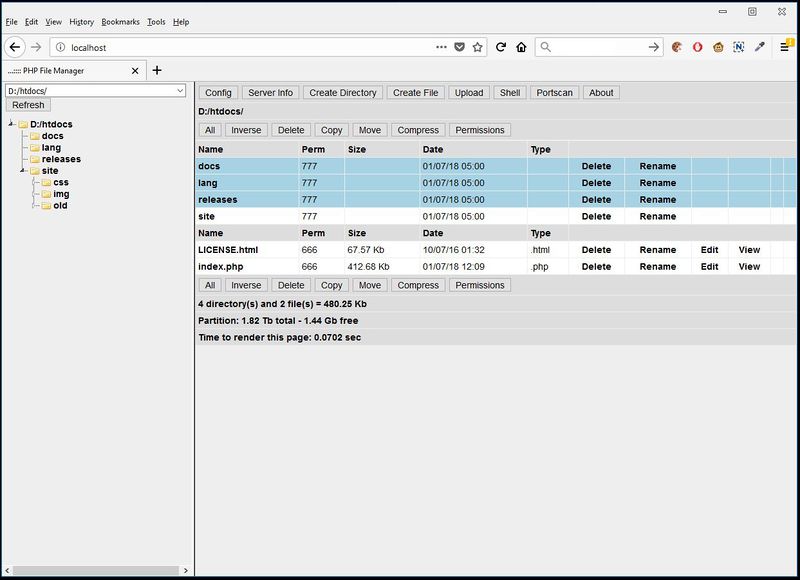Open the Shell tool
Image resolution: width=800 pixels, height=580 pixels.
(510, 93)
